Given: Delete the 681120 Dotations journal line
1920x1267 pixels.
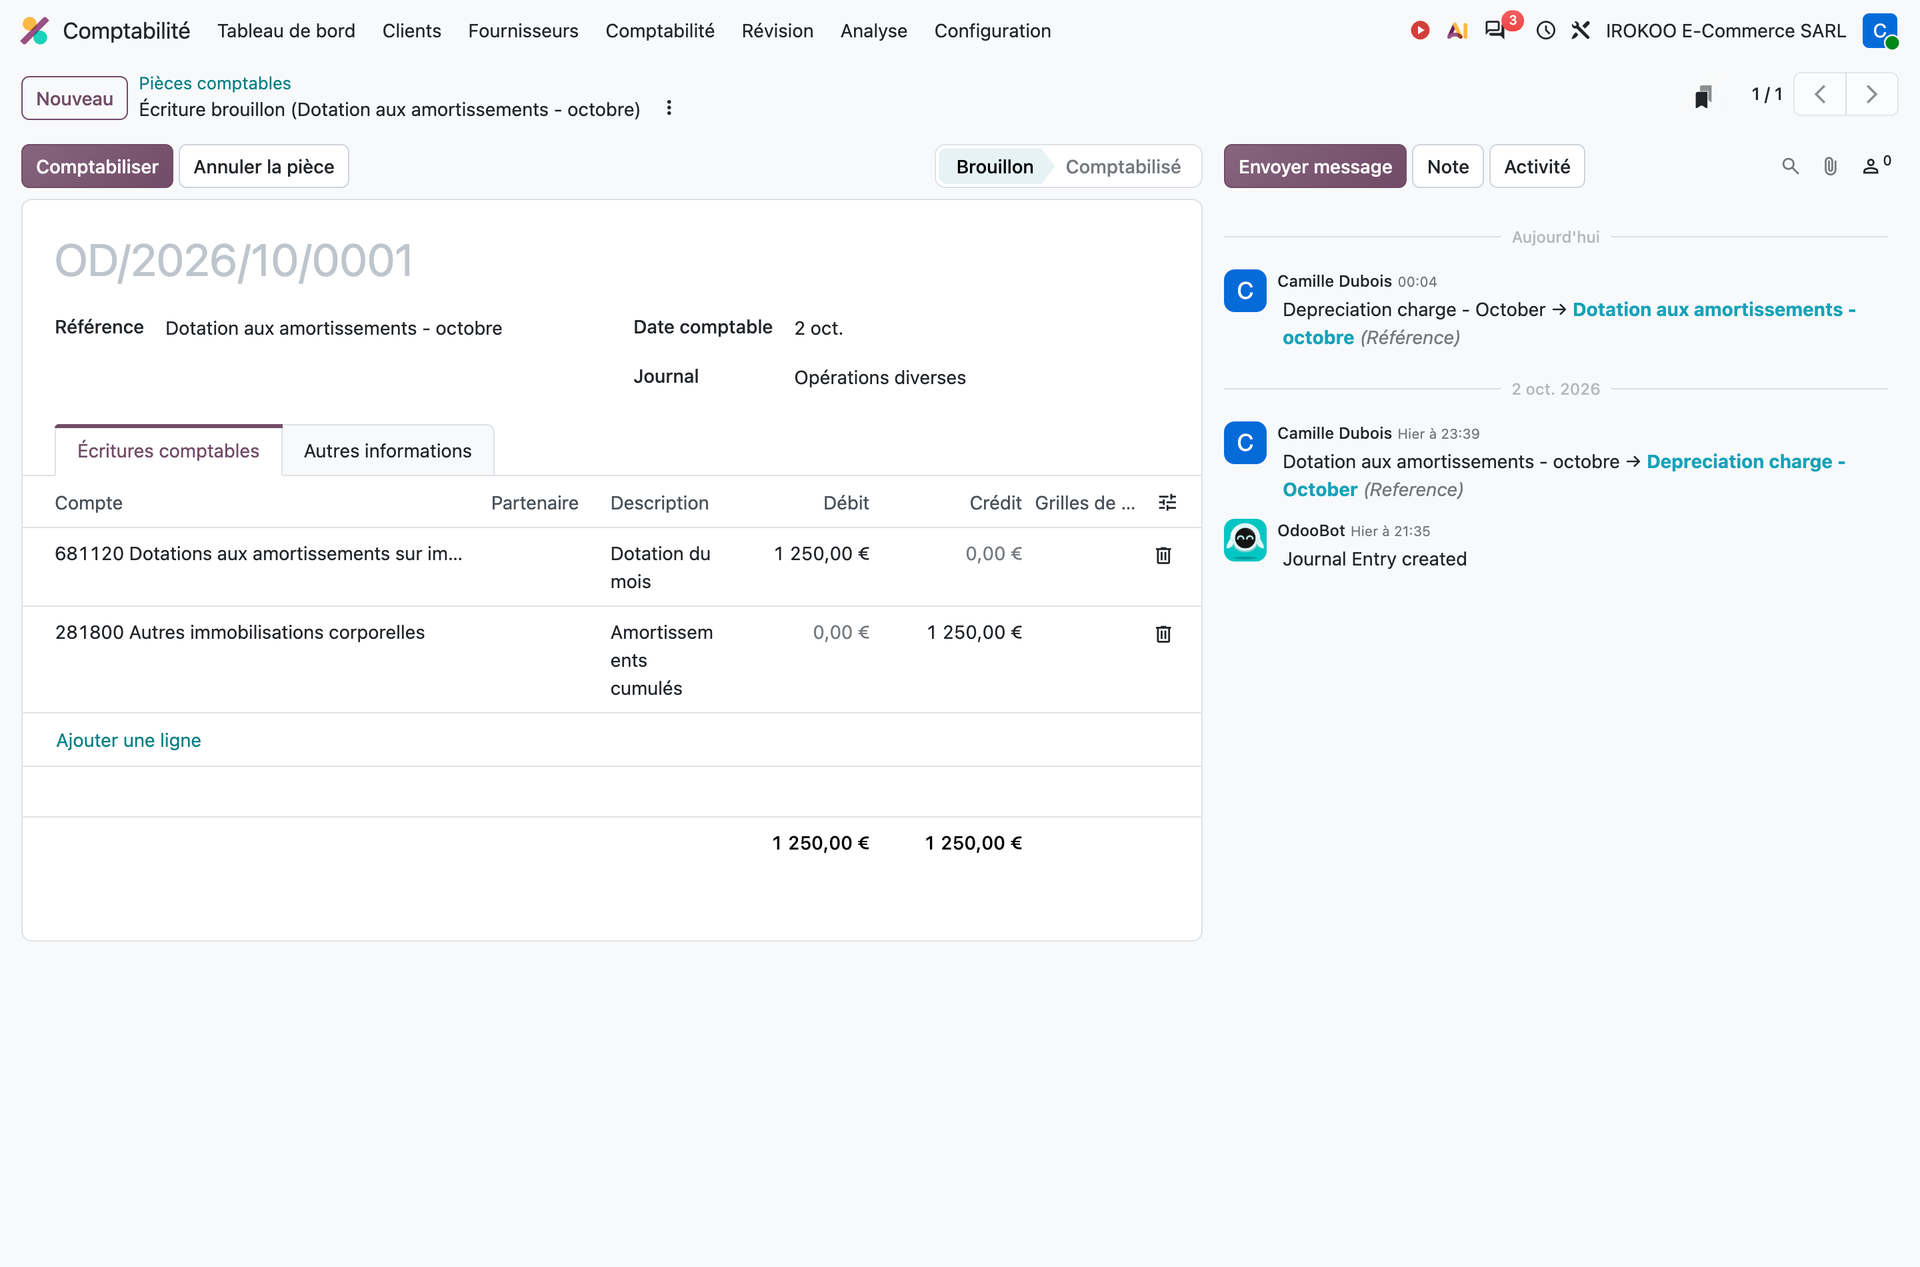Looking at the screenshot, I should [x=1163, y=555].
